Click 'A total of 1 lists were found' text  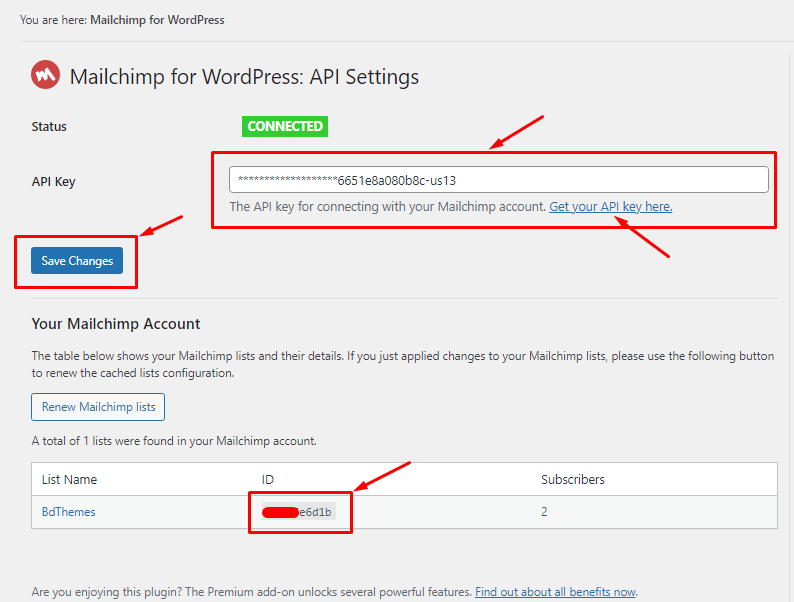click(x=174, y=441)
